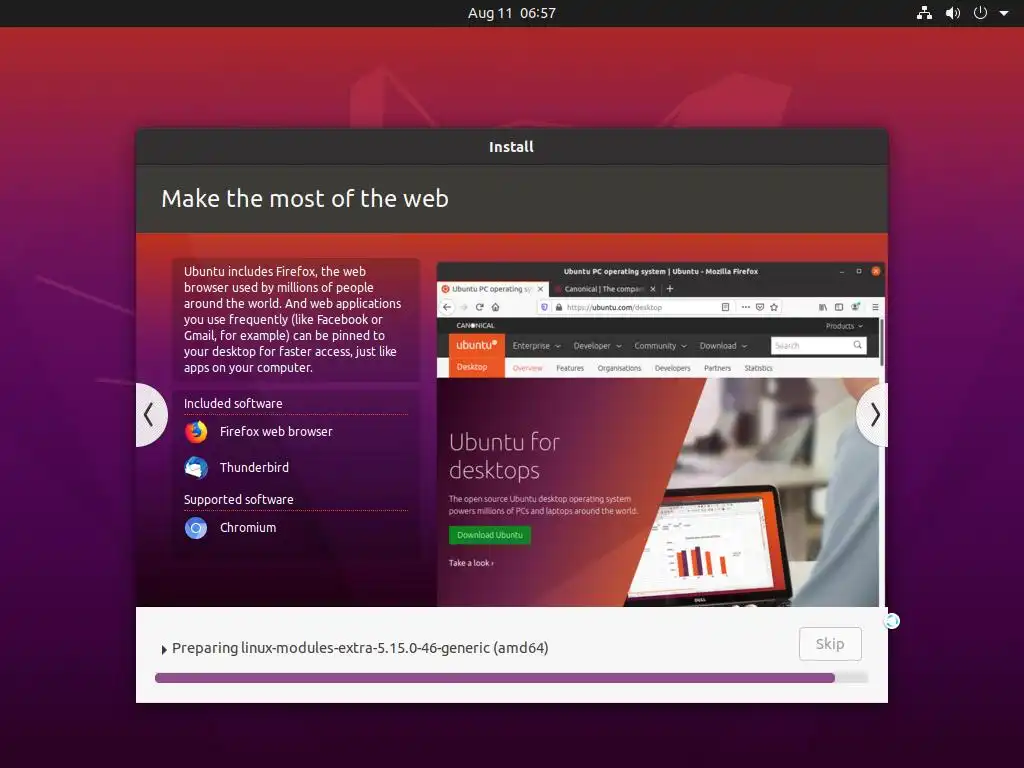The image size is (1024, 768).
Task: Select the Canonical browser tab
Action: tap(604, 289)
